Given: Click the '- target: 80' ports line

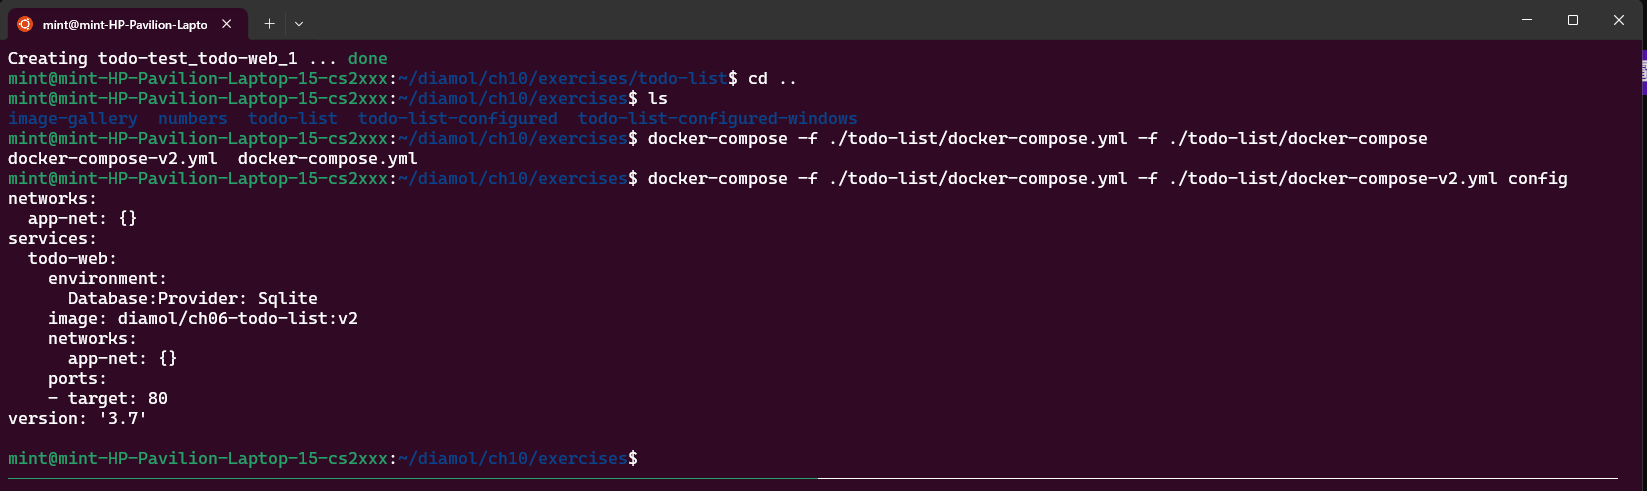Looking at the screenshot, I should tap(108, 398).
